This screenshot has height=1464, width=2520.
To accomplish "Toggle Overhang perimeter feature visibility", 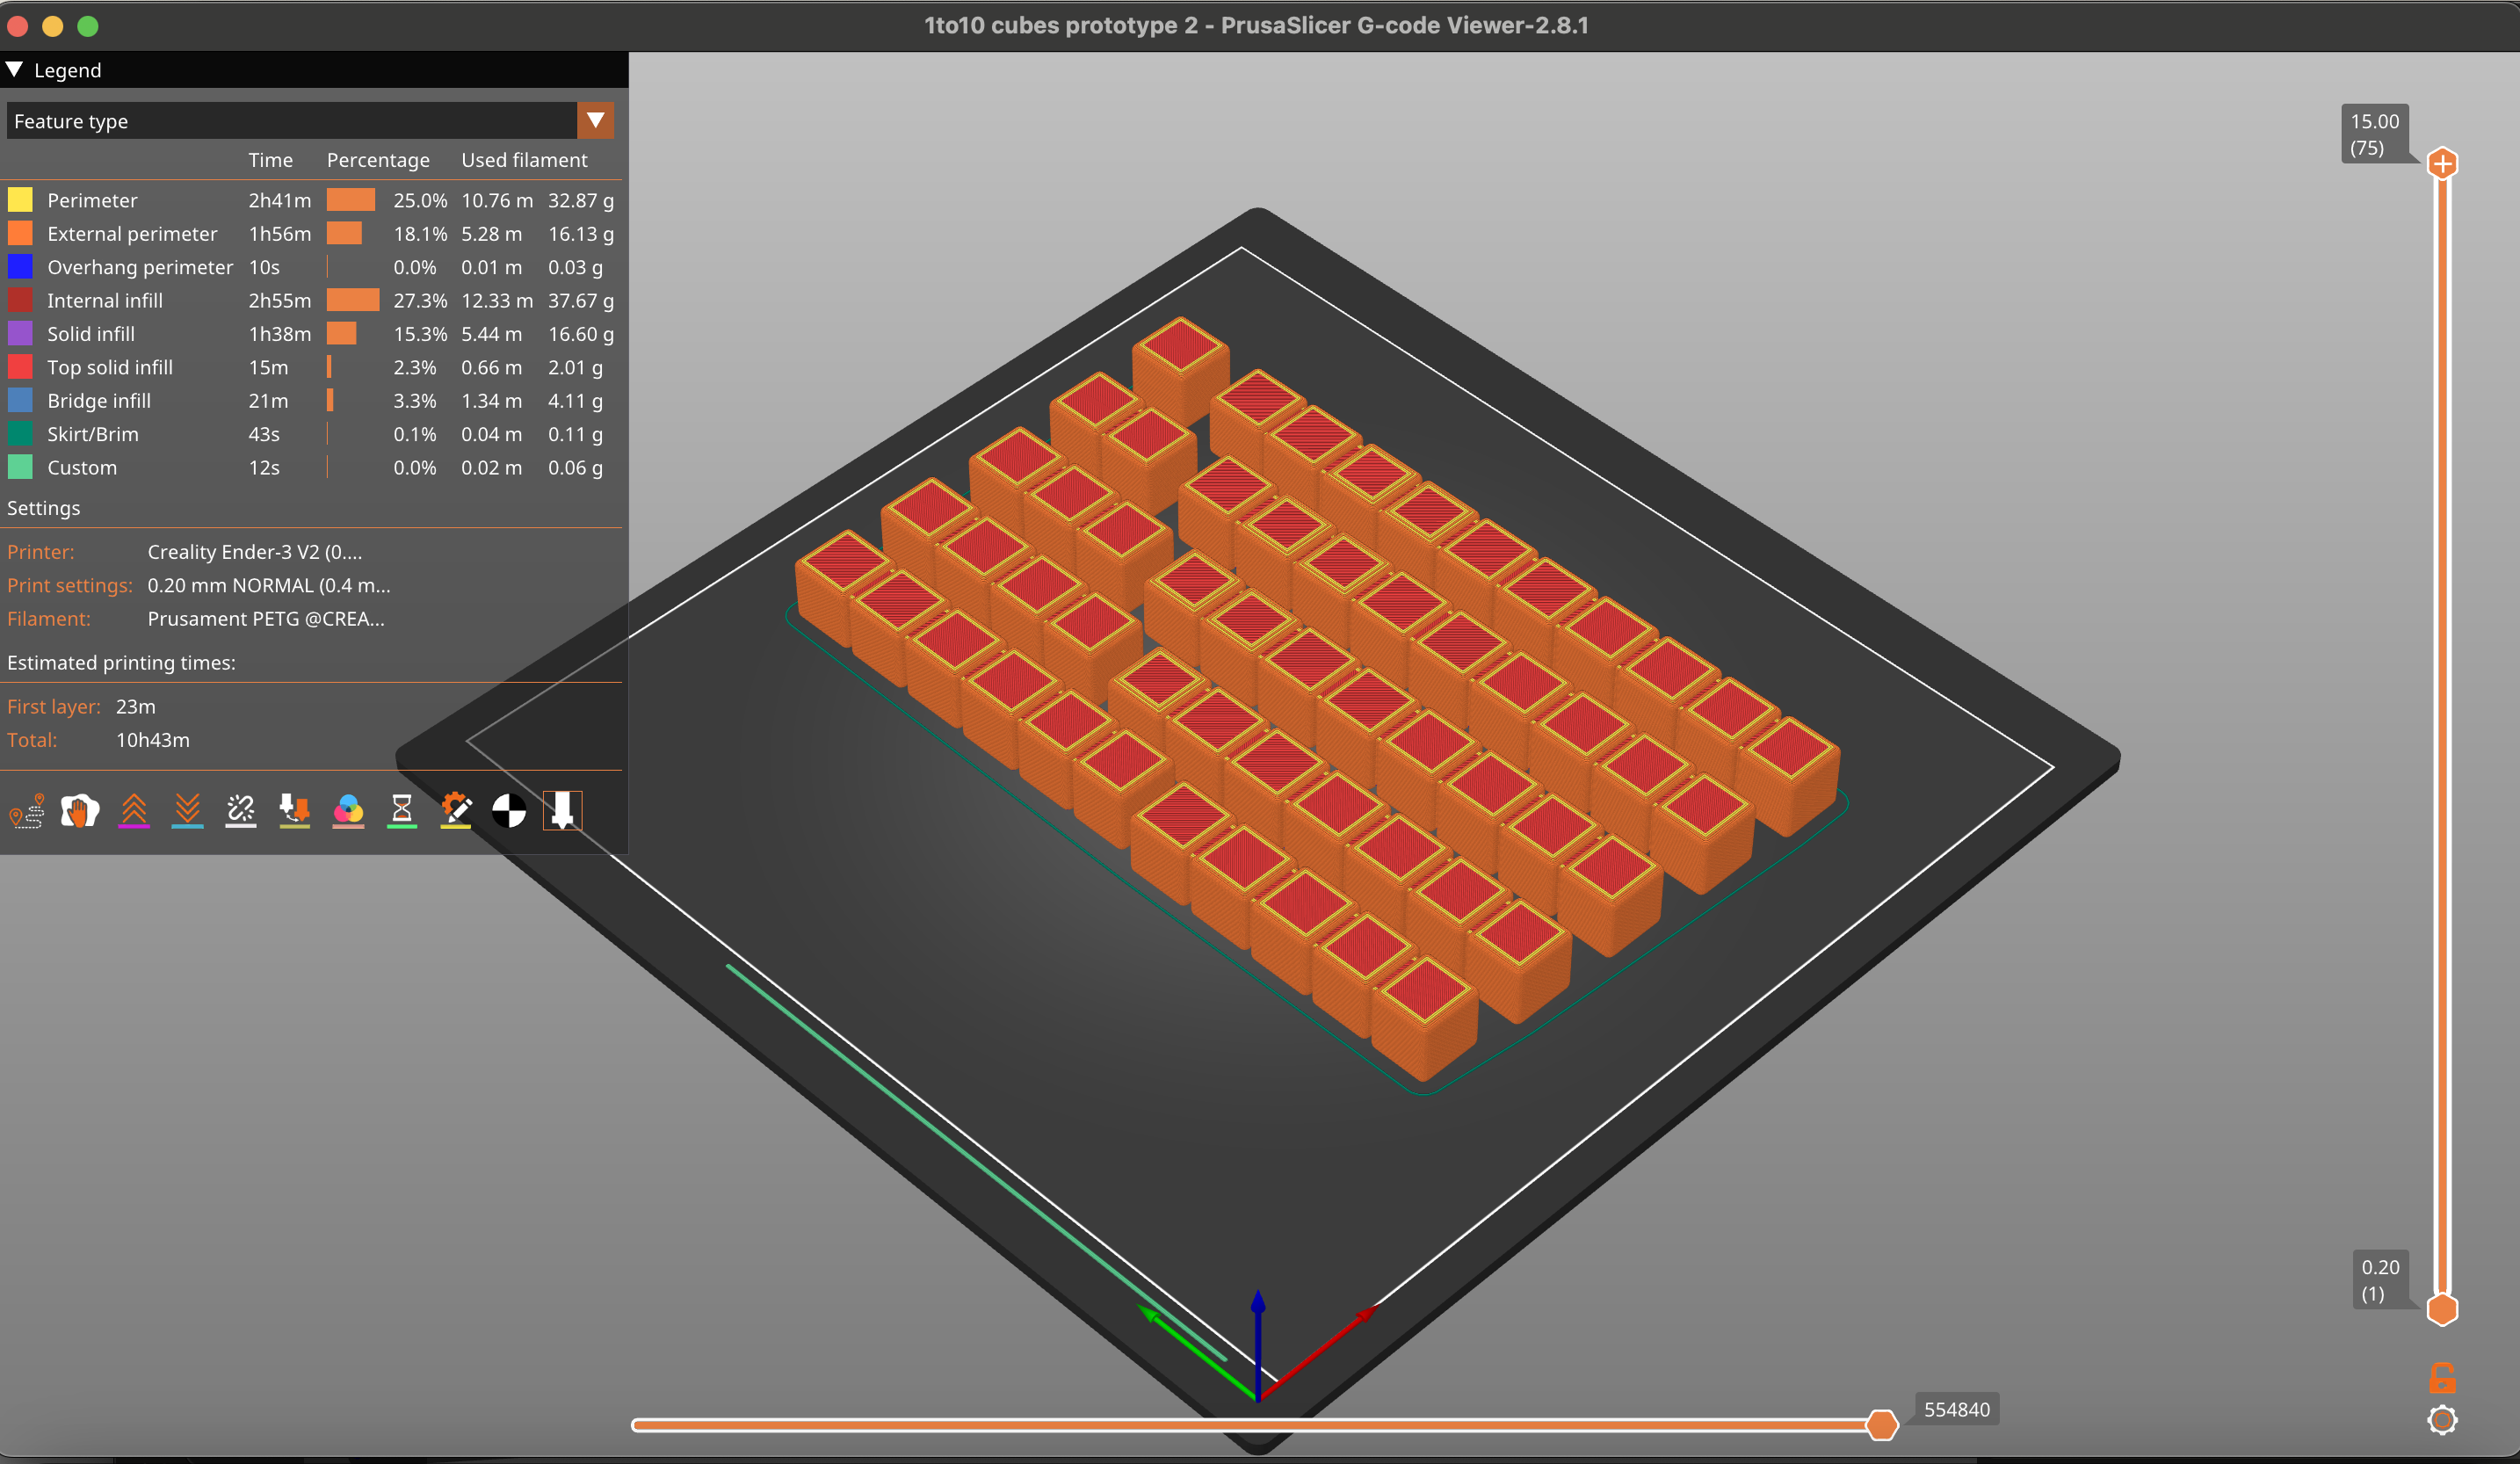I will [310, 267].
